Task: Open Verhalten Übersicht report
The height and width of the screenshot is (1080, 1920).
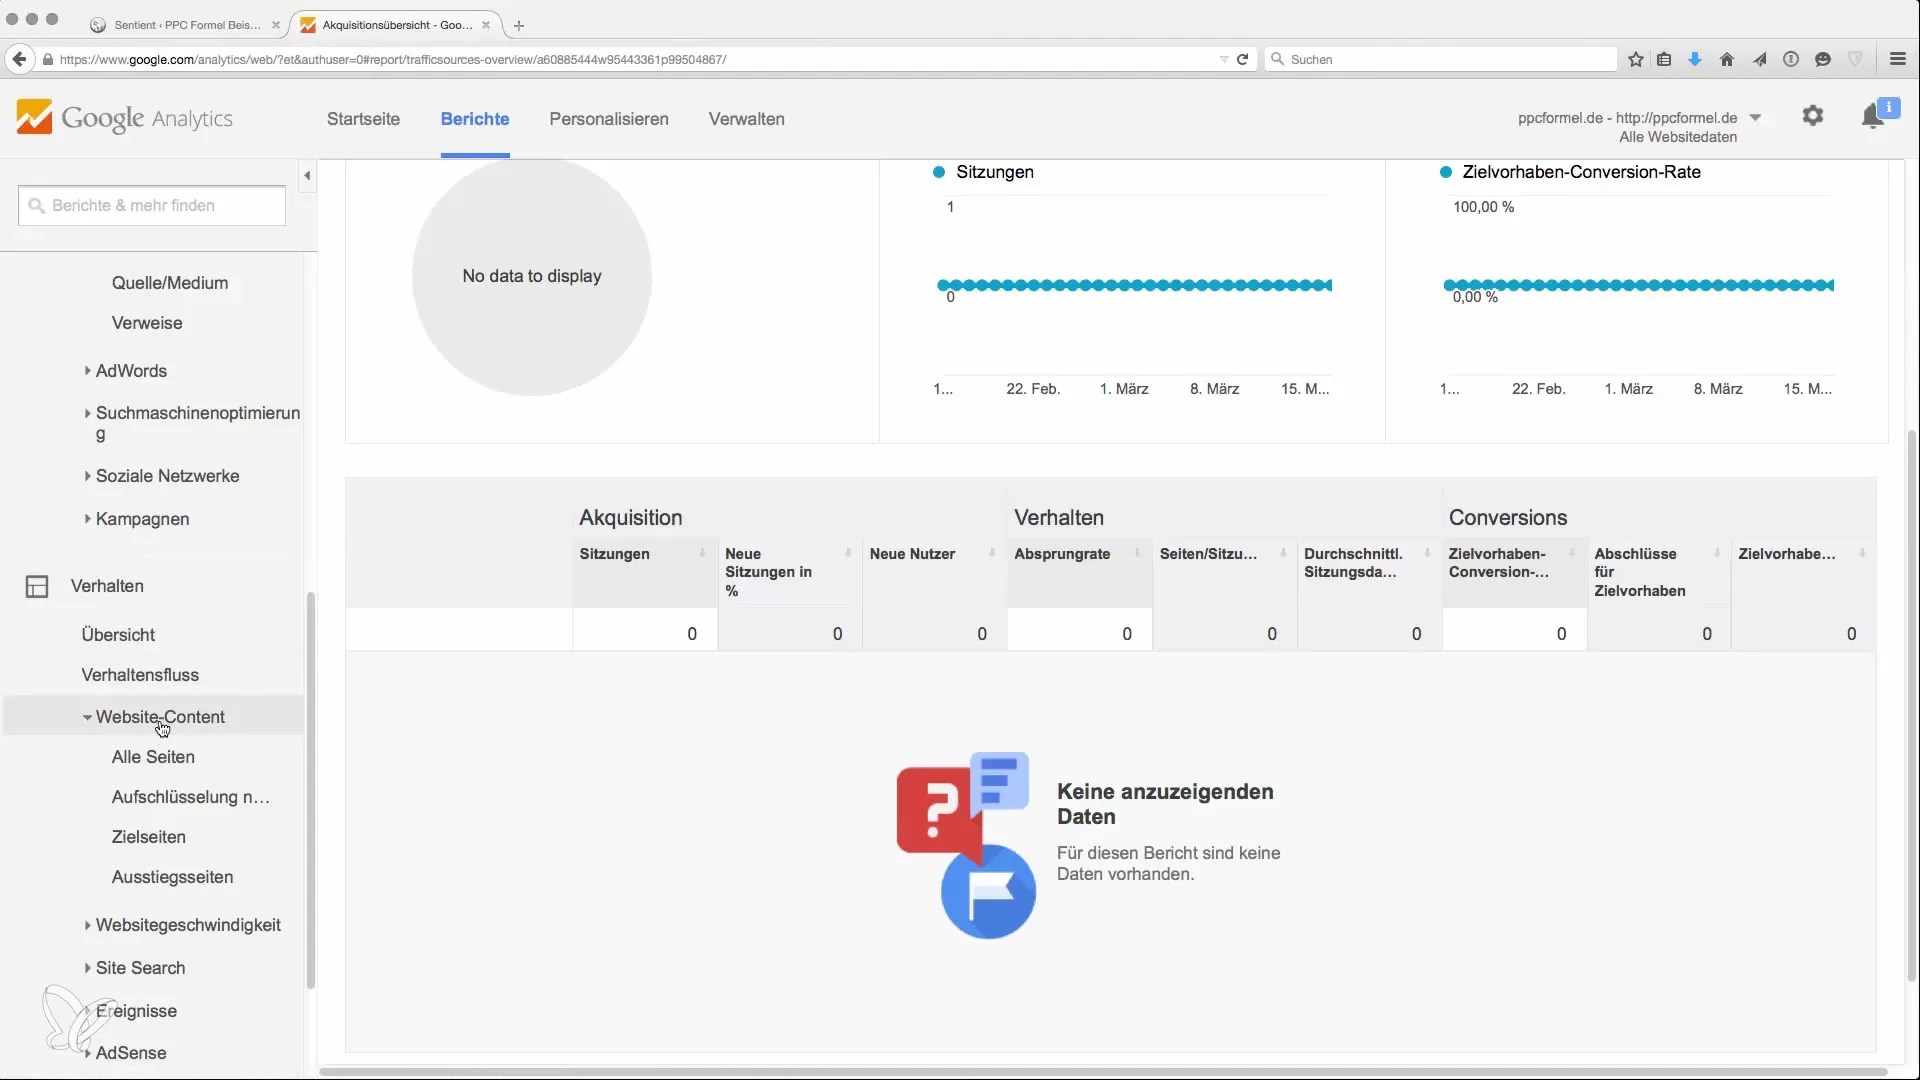Action: pyautogui.click(x=118, y=635)
